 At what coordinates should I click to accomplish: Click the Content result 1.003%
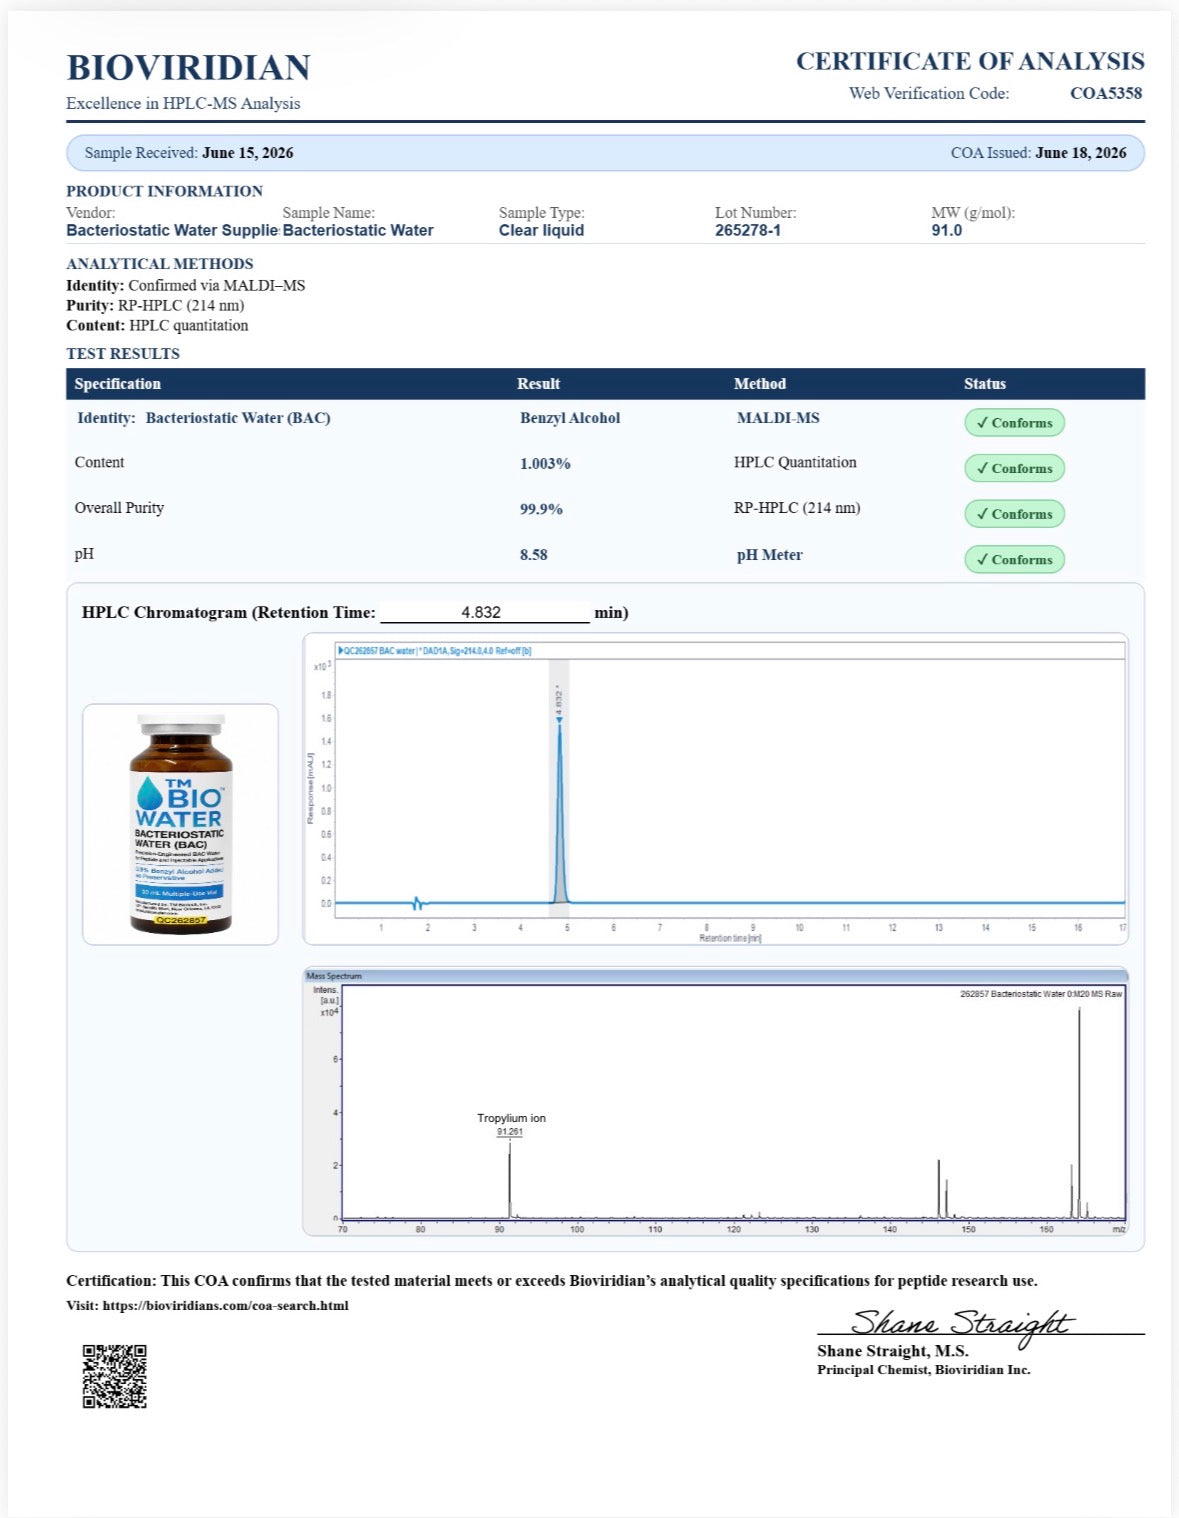click(x=545, y=464)
